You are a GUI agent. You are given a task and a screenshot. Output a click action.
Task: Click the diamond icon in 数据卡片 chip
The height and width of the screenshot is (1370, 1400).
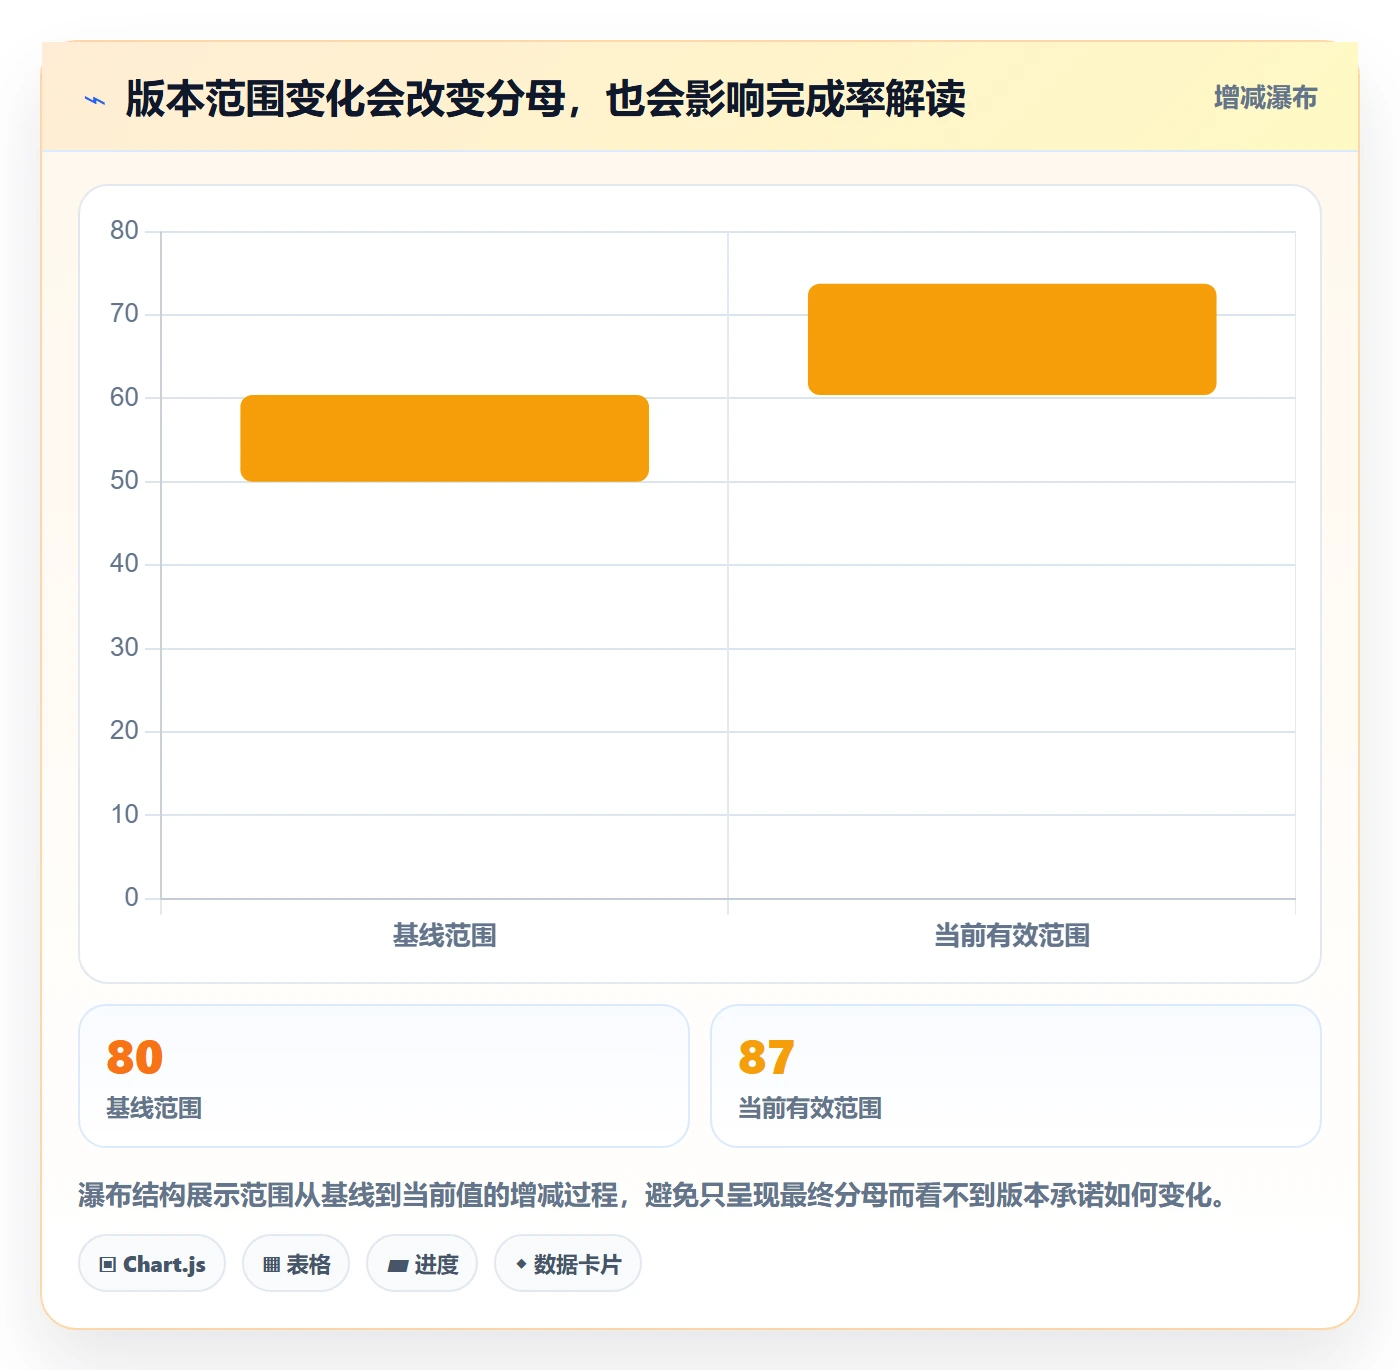point(521,1264)
